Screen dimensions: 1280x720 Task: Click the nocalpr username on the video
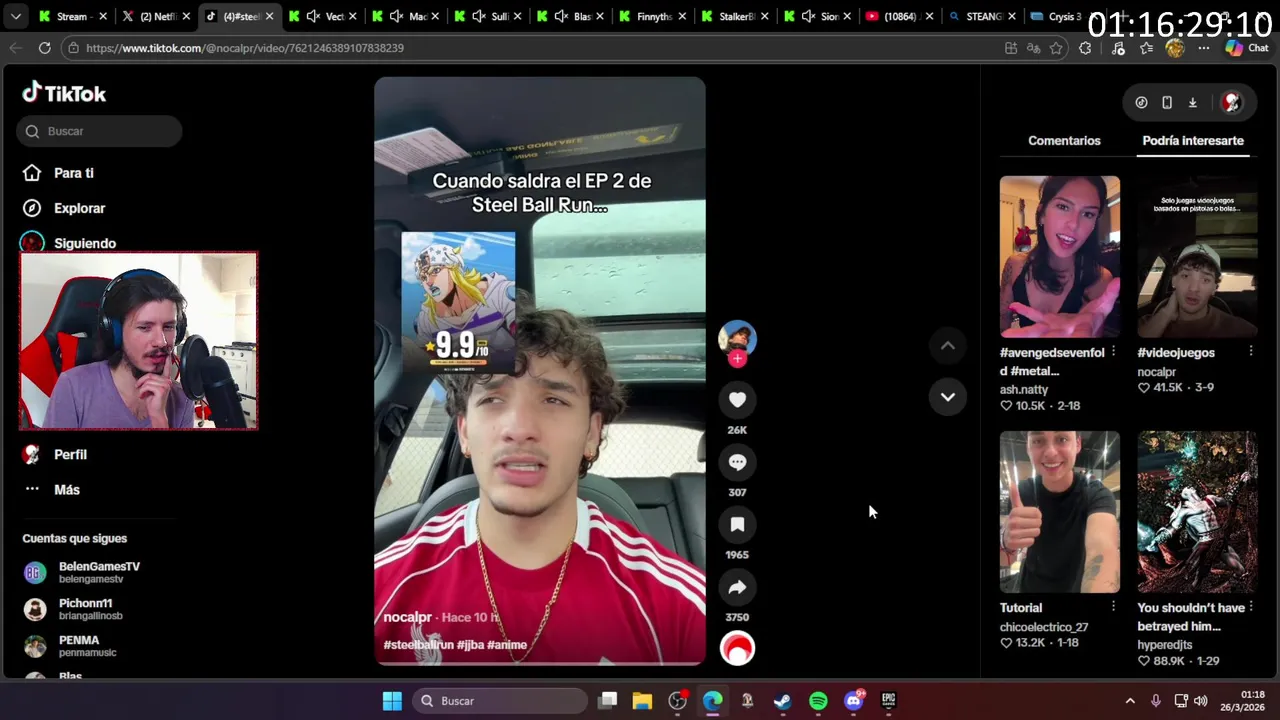(x=408, y=617)
